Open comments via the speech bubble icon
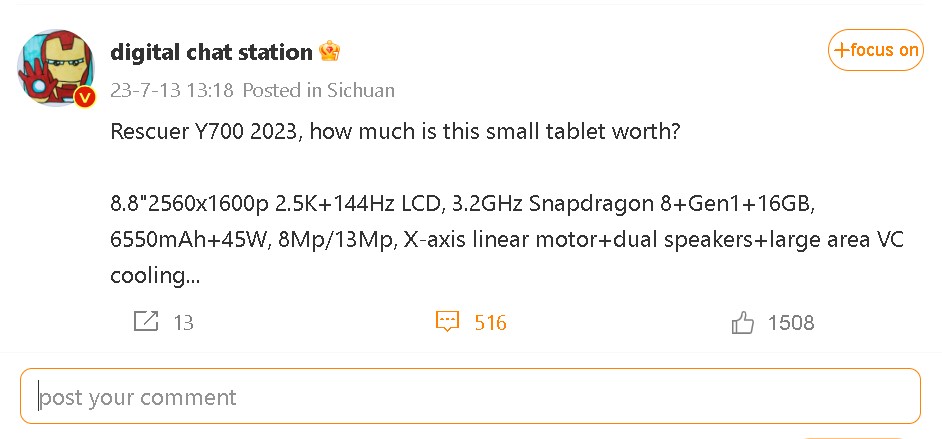Screen dimensions: 942x439 447,322
